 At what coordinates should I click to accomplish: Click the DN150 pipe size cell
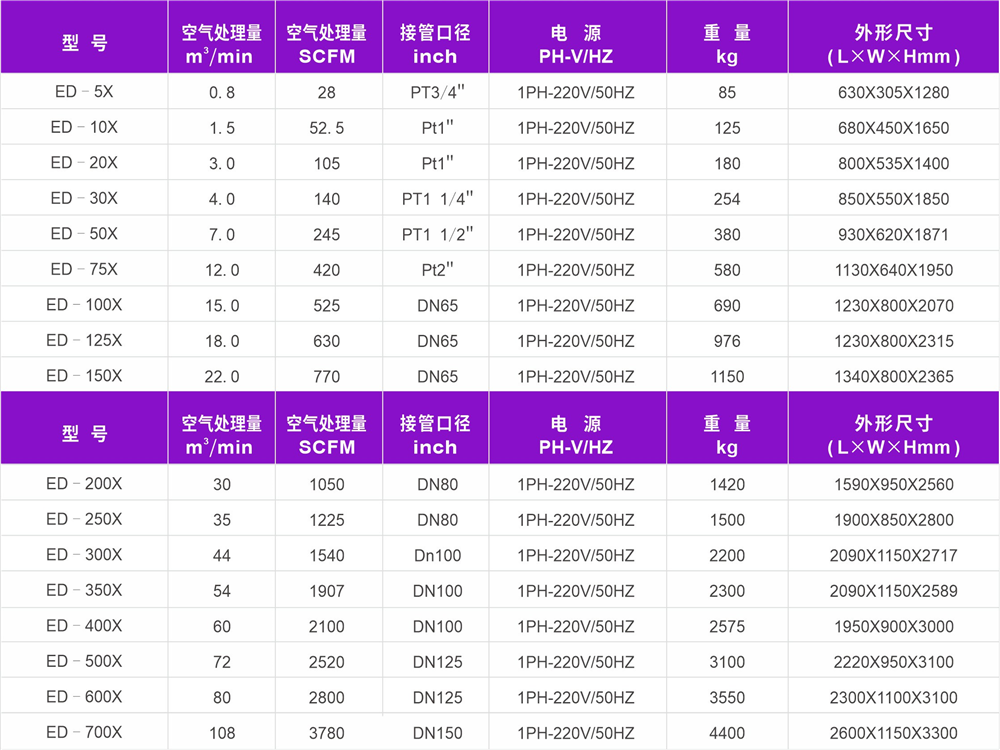point(435,733)
